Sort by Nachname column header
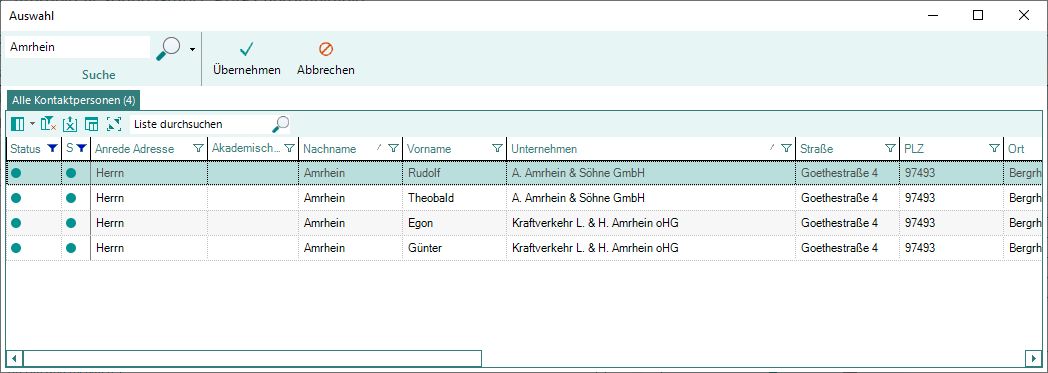 point(330,149)
